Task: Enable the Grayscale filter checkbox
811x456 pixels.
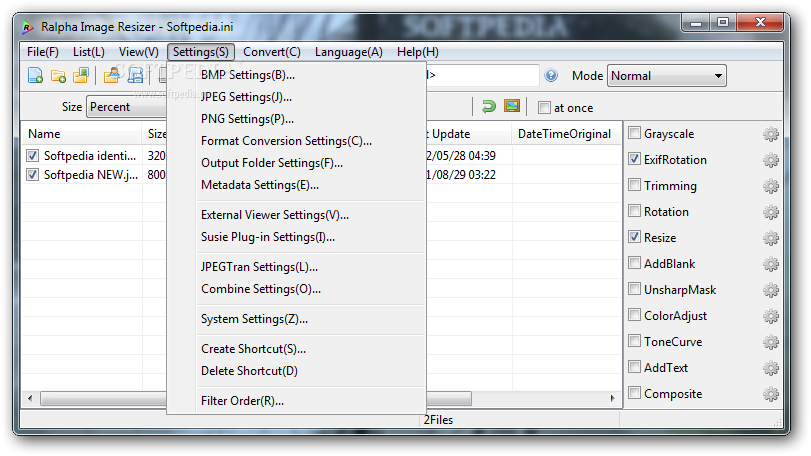Action: 634,133
